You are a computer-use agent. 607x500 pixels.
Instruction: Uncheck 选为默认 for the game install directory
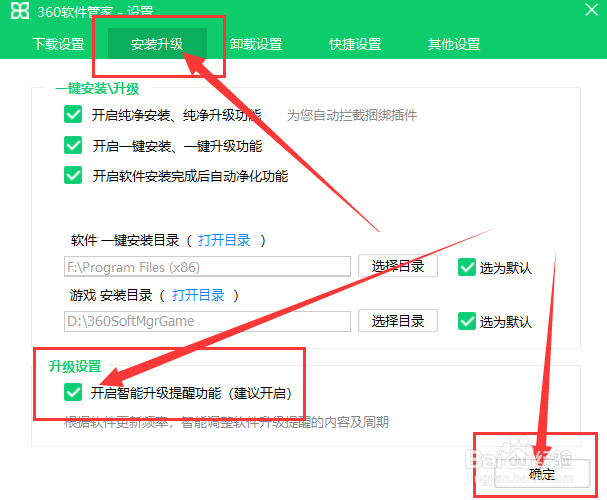point(467,321)
